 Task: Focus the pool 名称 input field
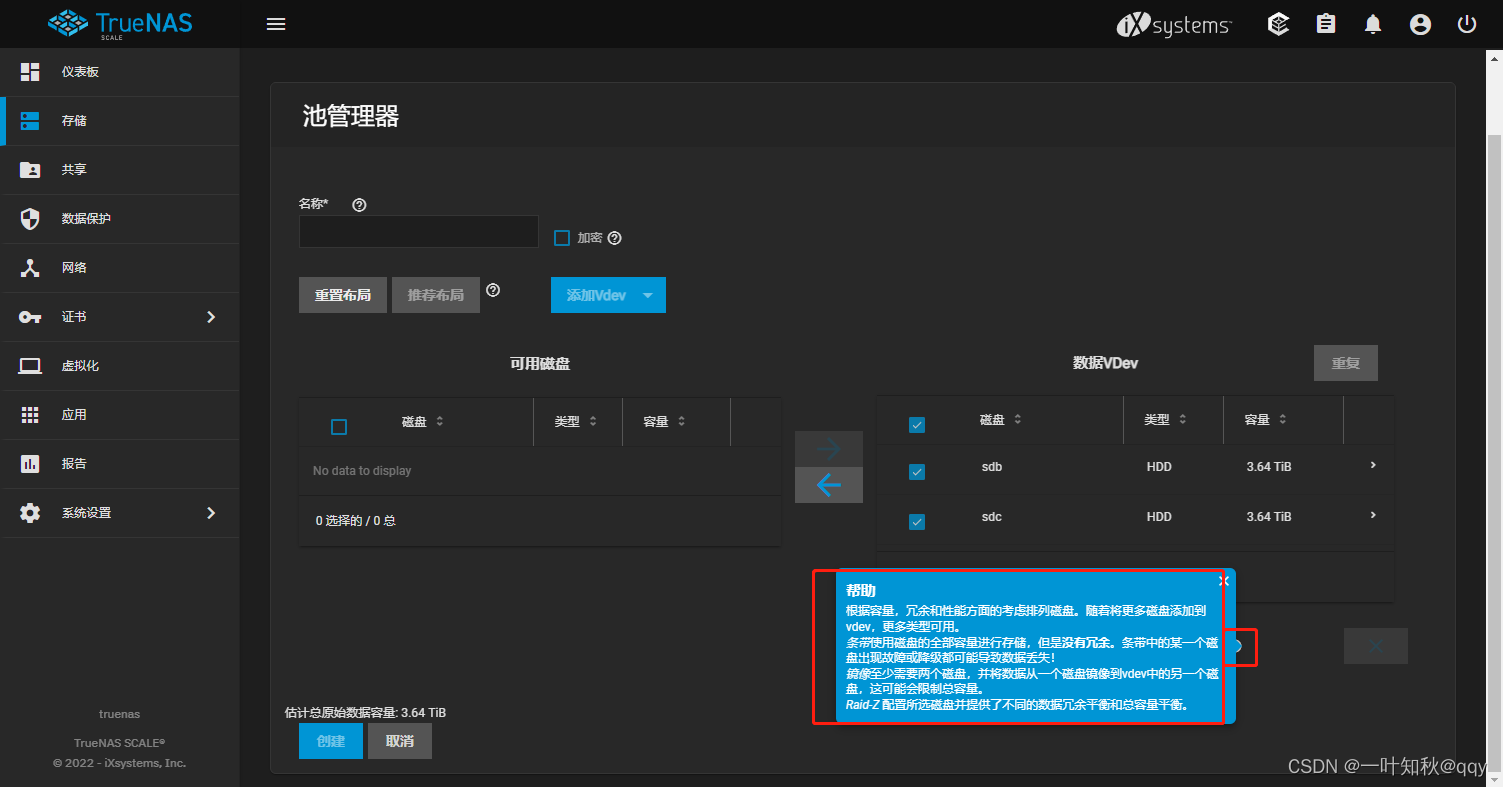tap(419, 232)
